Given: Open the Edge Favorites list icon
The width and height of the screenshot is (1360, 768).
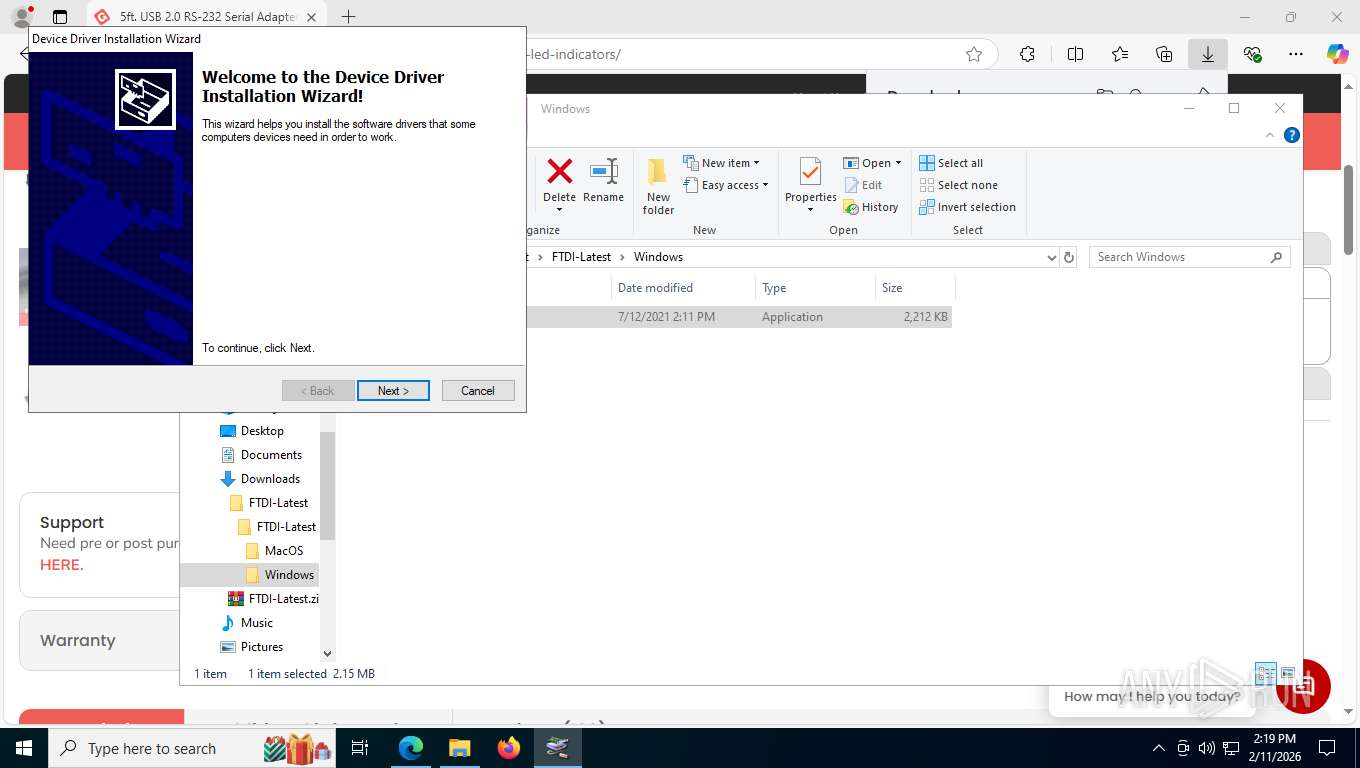Looking at the screenshot, I should (x=1120, y=54).
